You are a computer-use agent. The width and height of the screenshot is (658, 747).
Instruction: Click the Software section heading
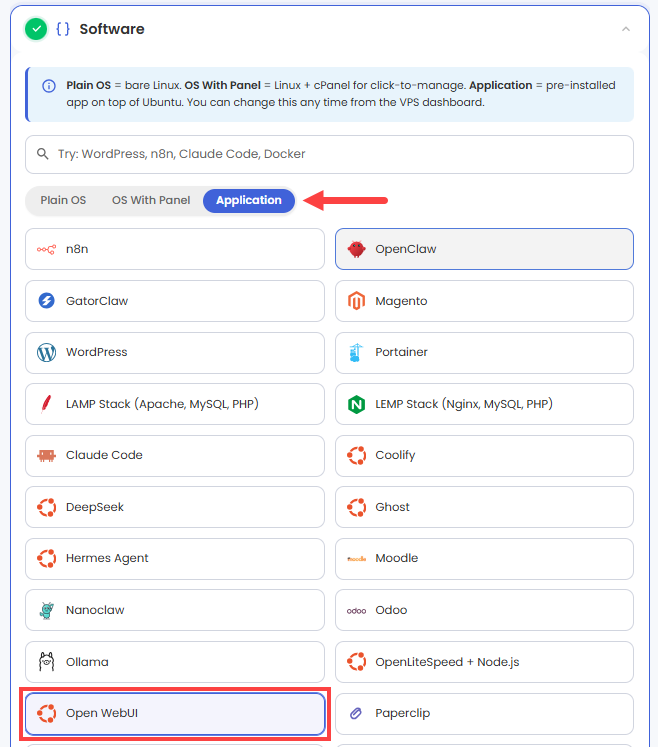point(111,29)
